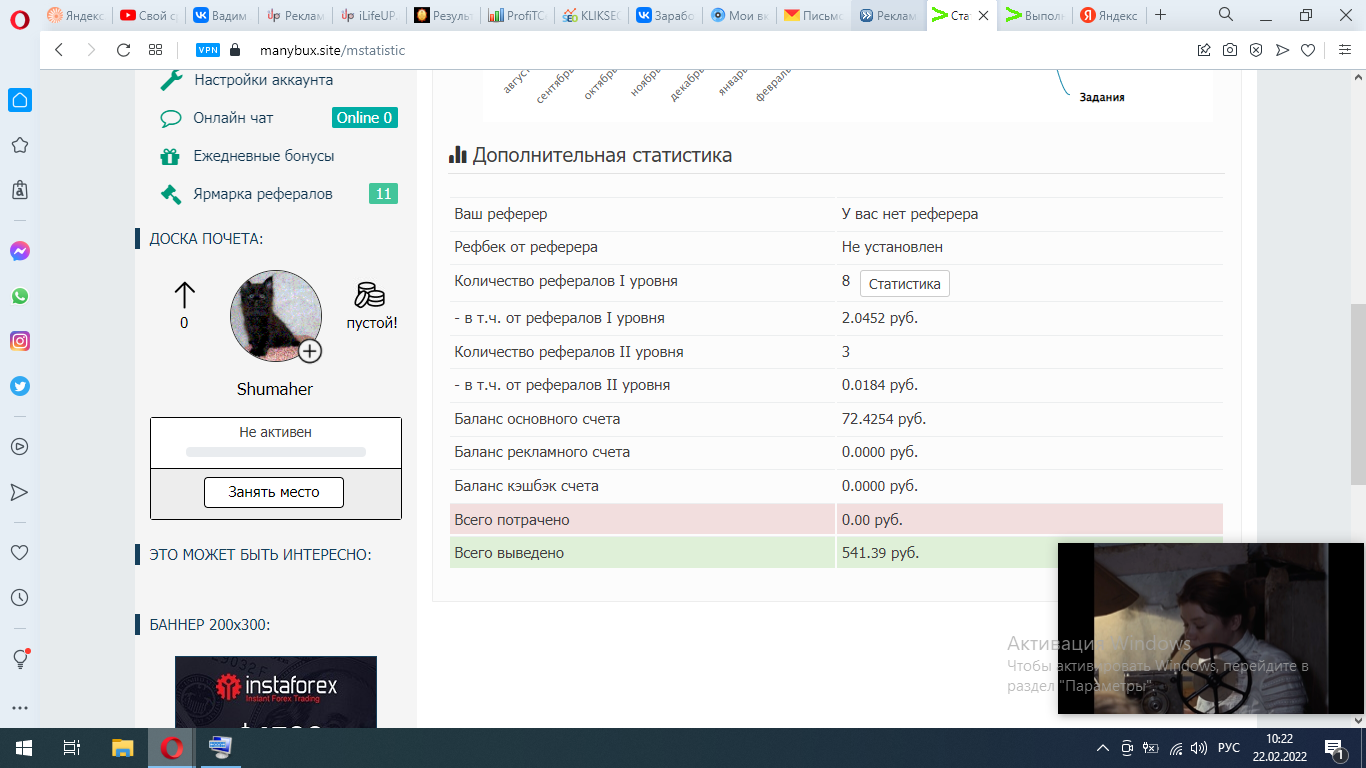Click the «Online 0» chat badge

[365, 118]
